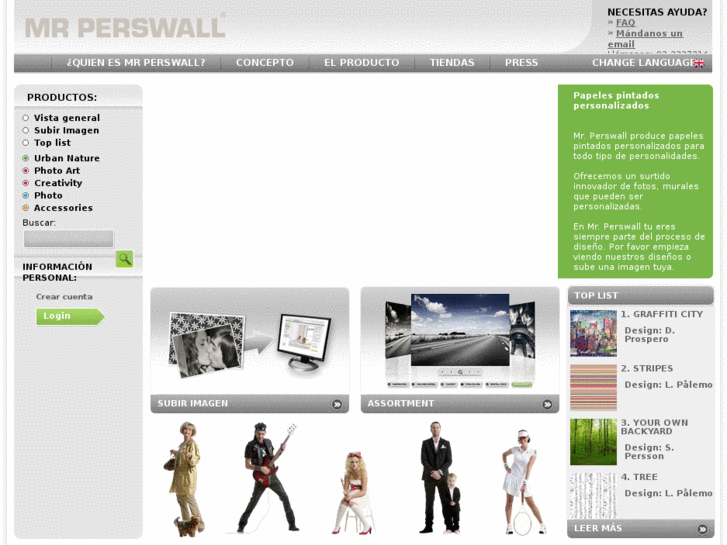Click the woman with small dog figure
Viewport: 727px width, 545px height.
click(185, 479)
